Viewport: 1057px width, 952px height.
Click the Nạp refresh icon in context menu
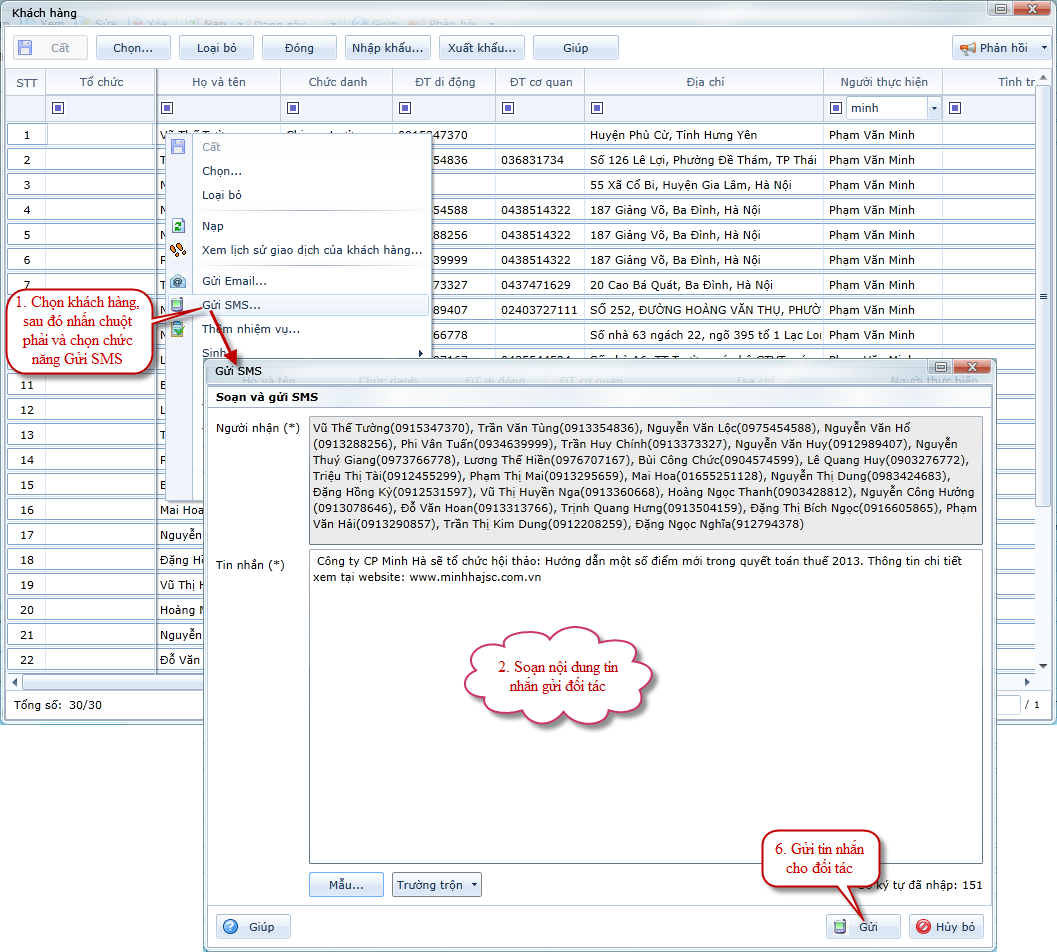[x=179, y=226]
